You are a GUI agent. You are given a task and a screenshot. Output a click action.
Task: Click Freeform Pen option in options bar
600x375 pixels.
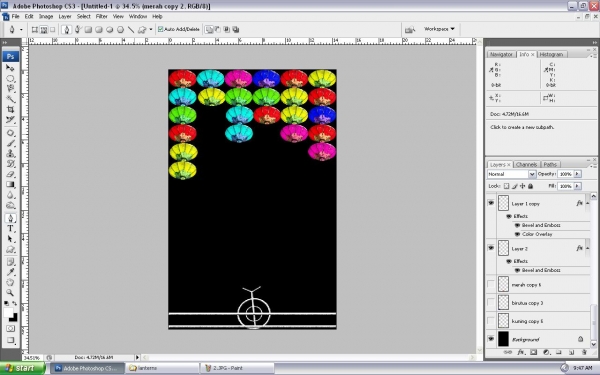77,29
